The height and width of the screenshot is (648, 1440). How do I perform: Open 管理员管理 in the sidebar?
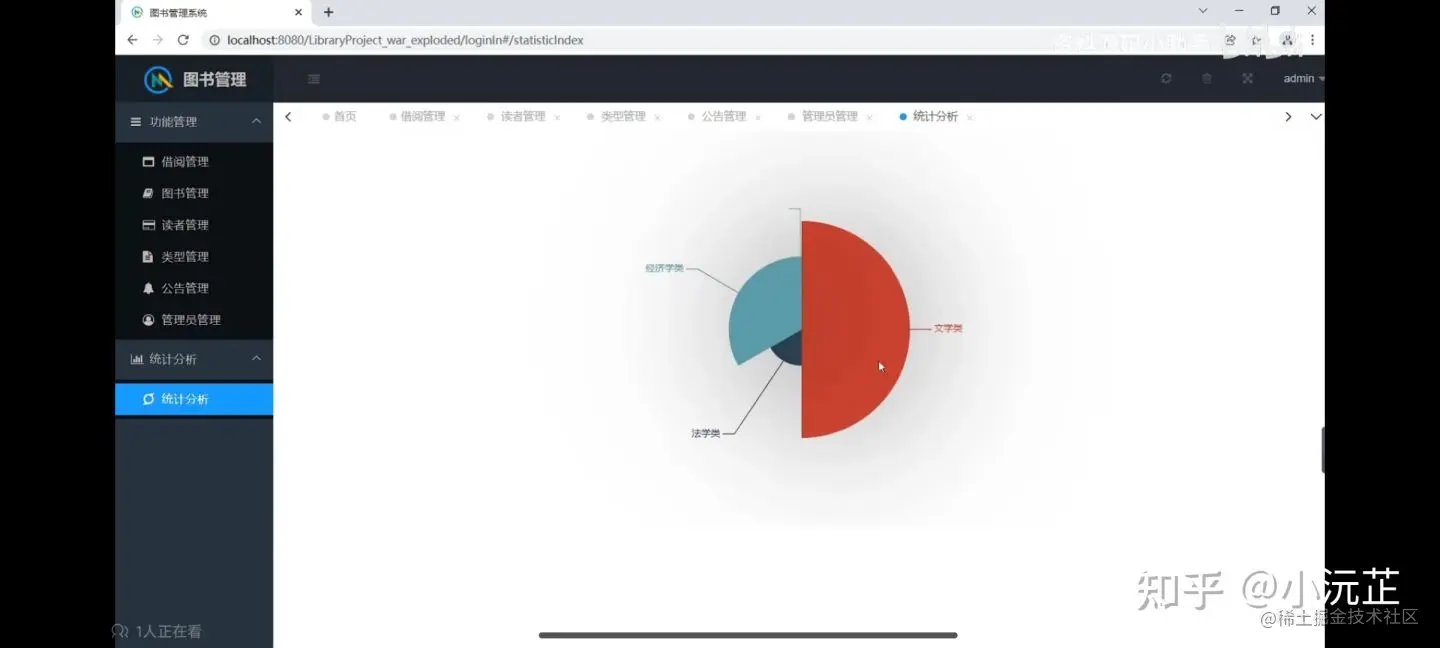pos(194,320)
